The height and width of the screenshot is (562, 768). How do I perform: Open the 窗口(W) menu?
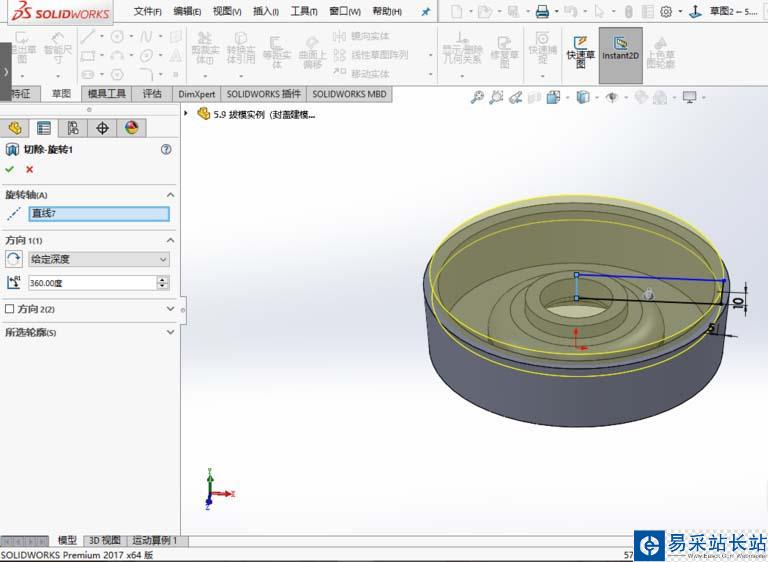(x=345, y=11)
